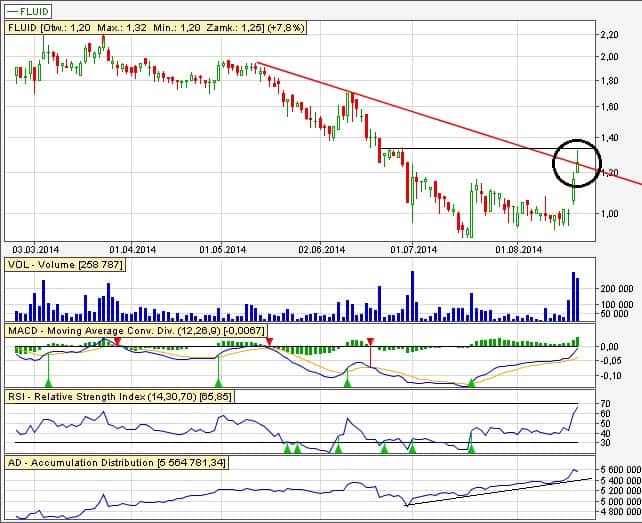Image resolution: width=642 pixels, height=523 pixels.
Task: Select the black circle highlighting the breakout
Action: coord(577,162)
